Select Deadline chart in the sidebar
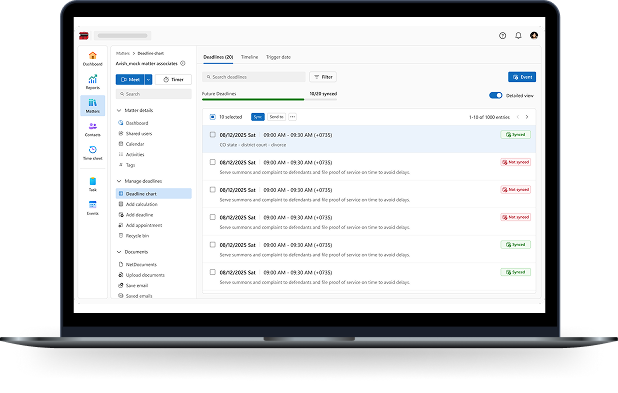Image resolution: width=618 pixels, height=393 pixels. pos(154,194)
